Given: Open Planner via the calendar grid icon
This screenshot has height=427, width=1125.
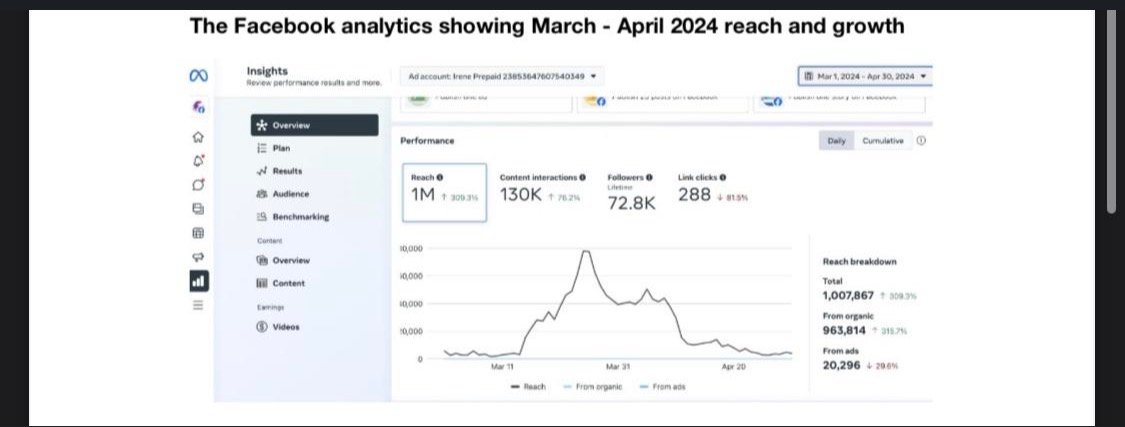Looking at the screenshot, I should (x=199, y=233).
